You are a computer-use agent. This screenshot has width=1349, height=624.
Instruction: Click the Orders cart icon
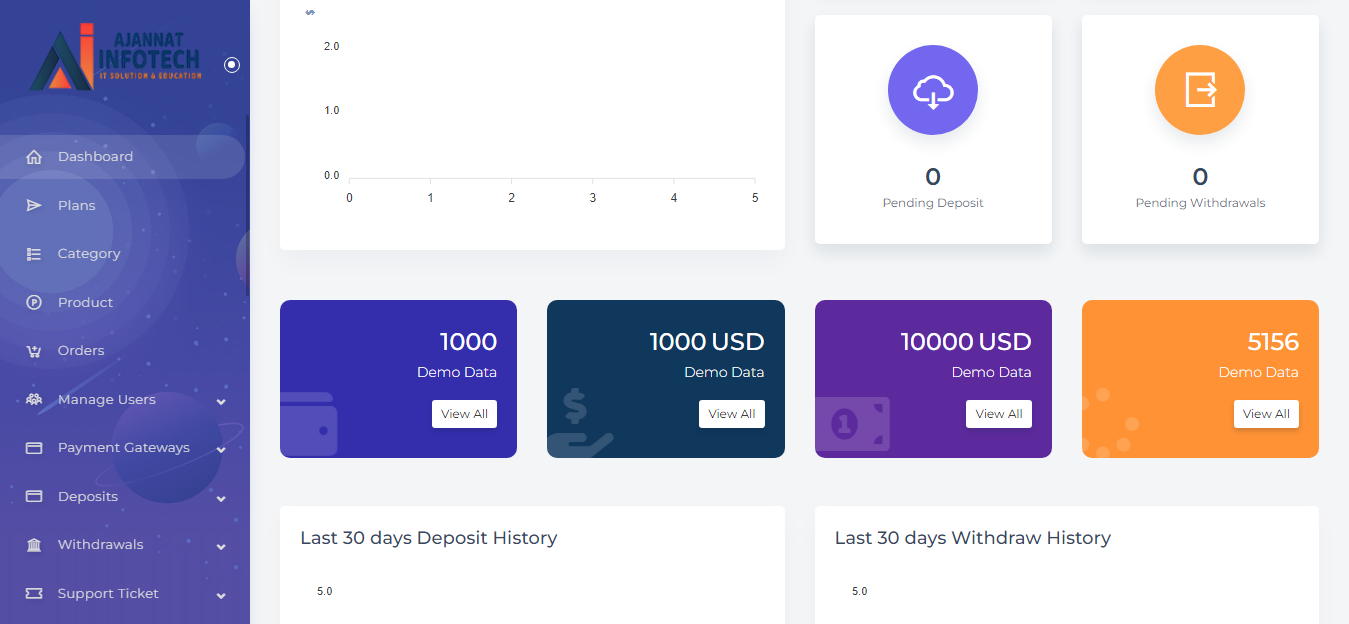34,351
